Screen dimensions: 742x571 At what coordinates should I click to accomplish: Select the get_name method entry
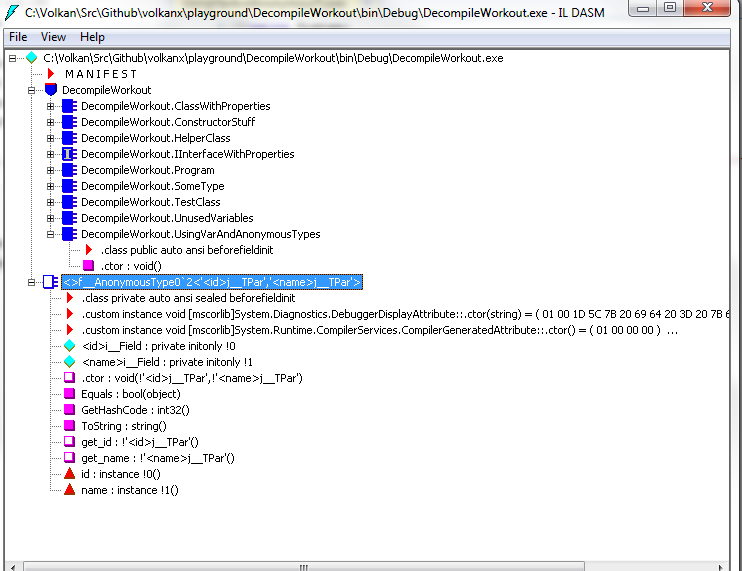click(x=157, y=458)
